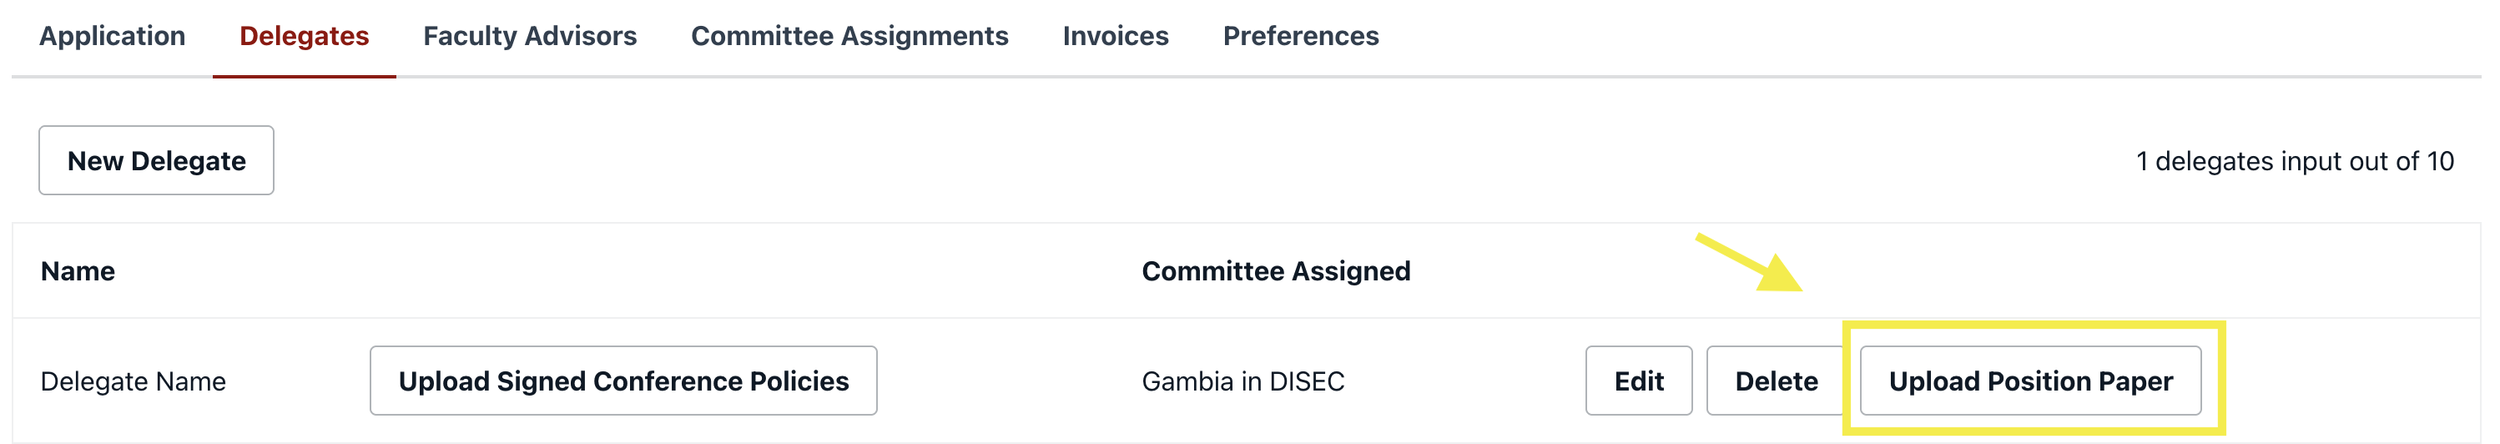Select the Delegate Name cell text

tap(133, 382)
